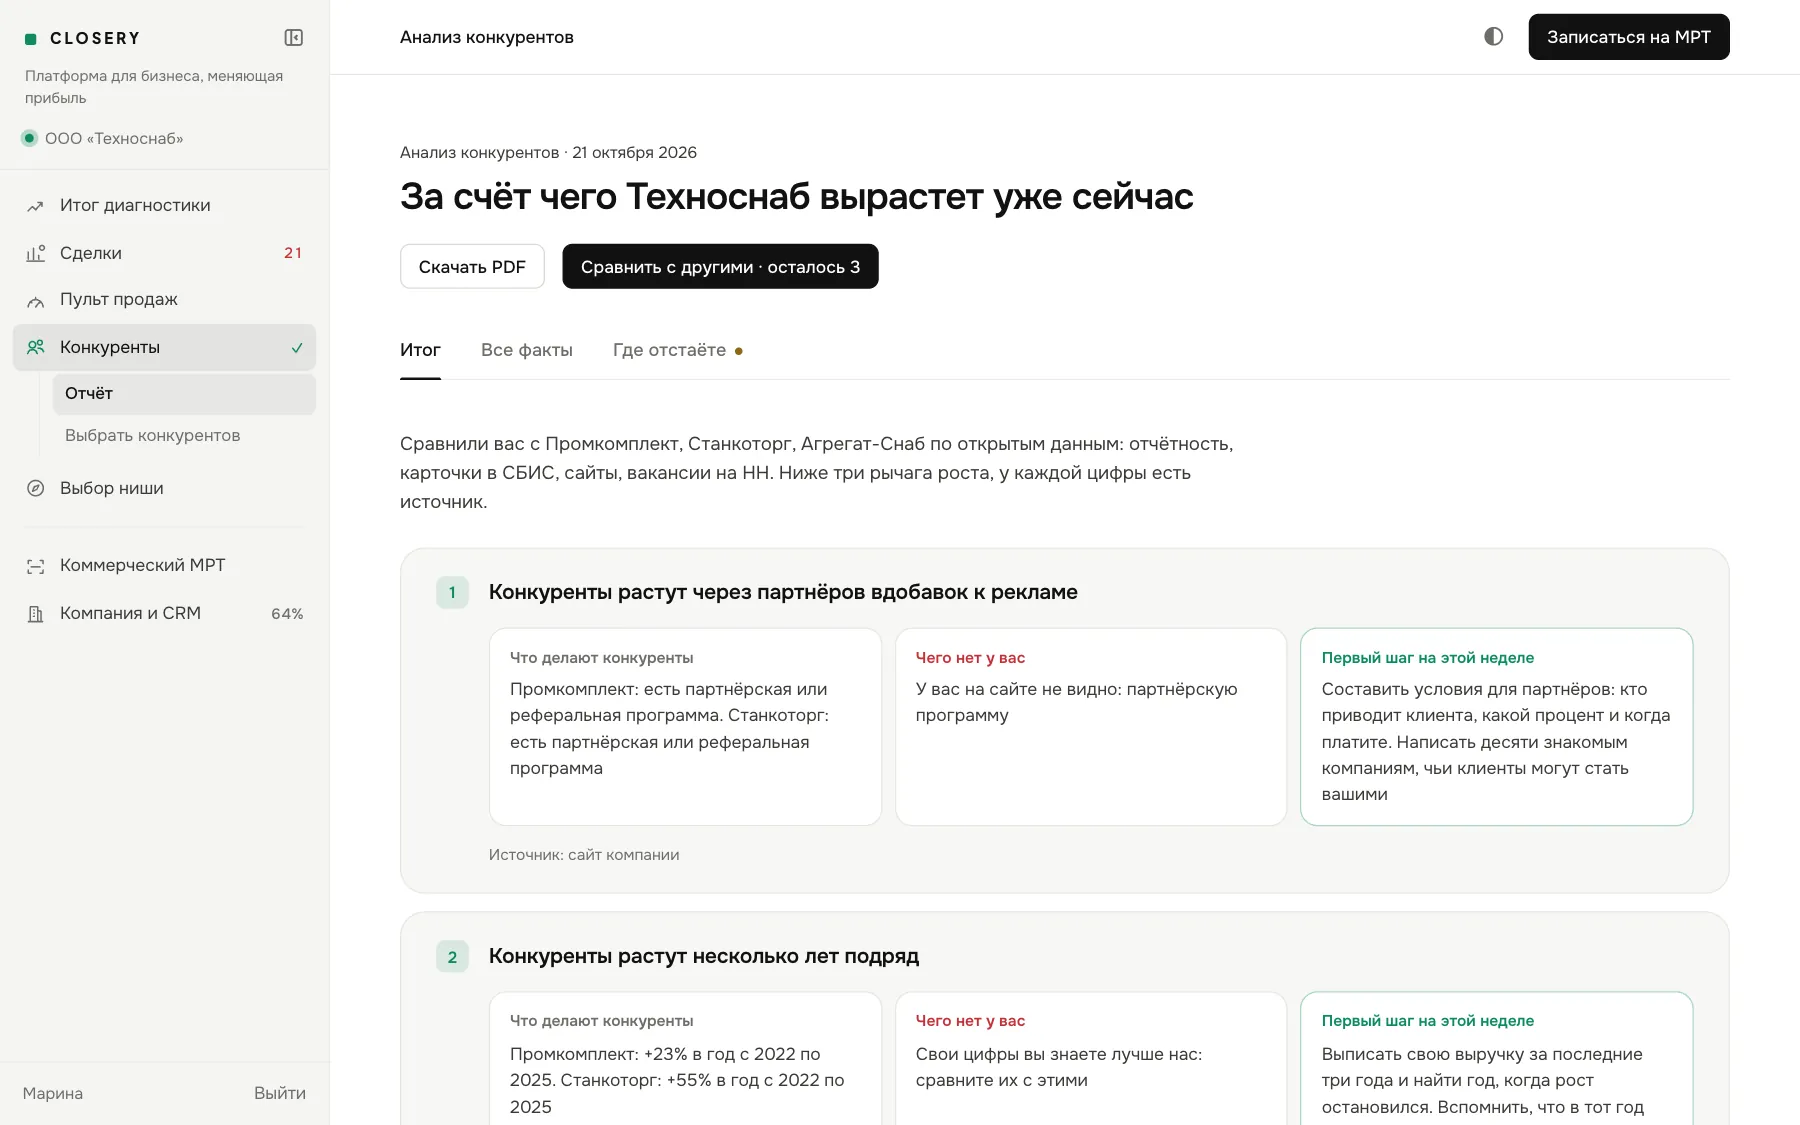The height and width of the screenshot is (1125, 1800).
Task: Click Записаться на МРТ button
Action: [1629, 37]
